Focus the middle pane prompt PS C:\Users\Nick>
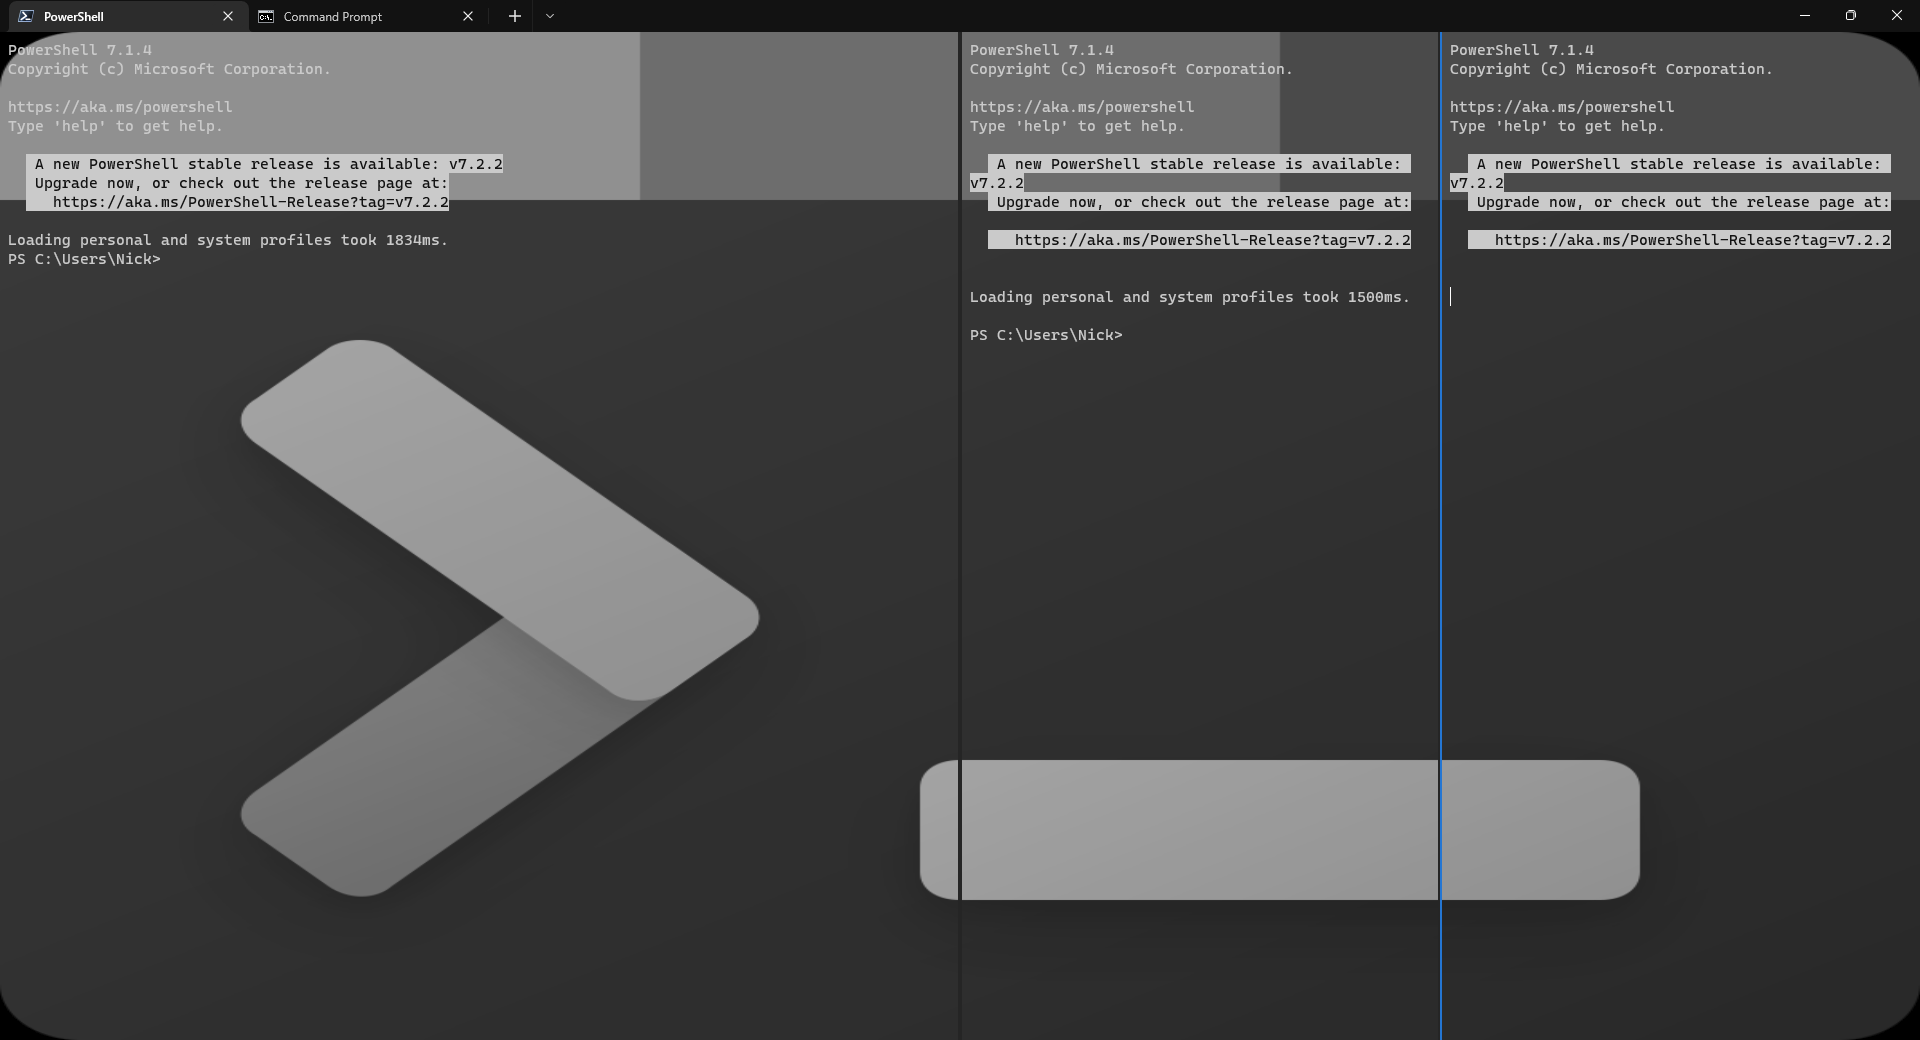Screen dimensions: 1920x1040 click(1046, 335)
